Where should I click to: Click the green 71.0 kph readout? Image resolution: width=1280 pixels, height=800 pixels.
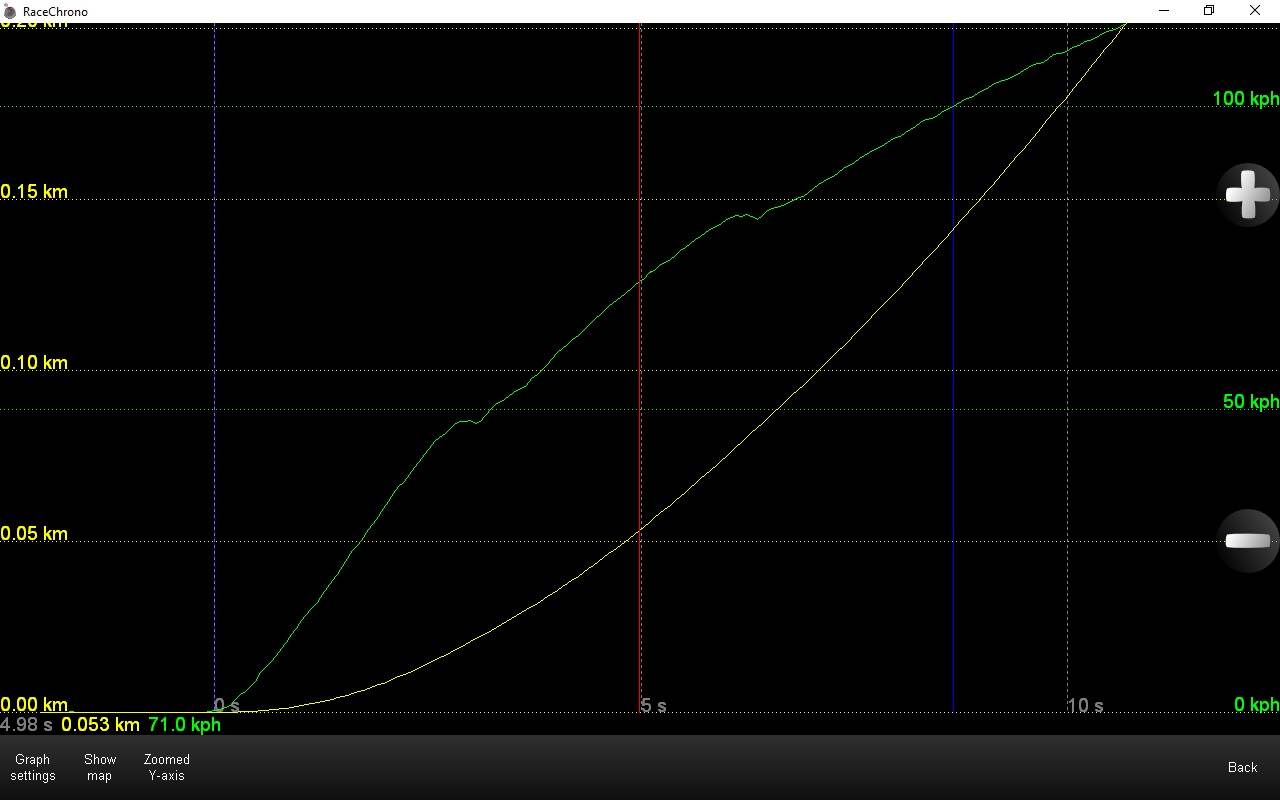tap(184, 724)
